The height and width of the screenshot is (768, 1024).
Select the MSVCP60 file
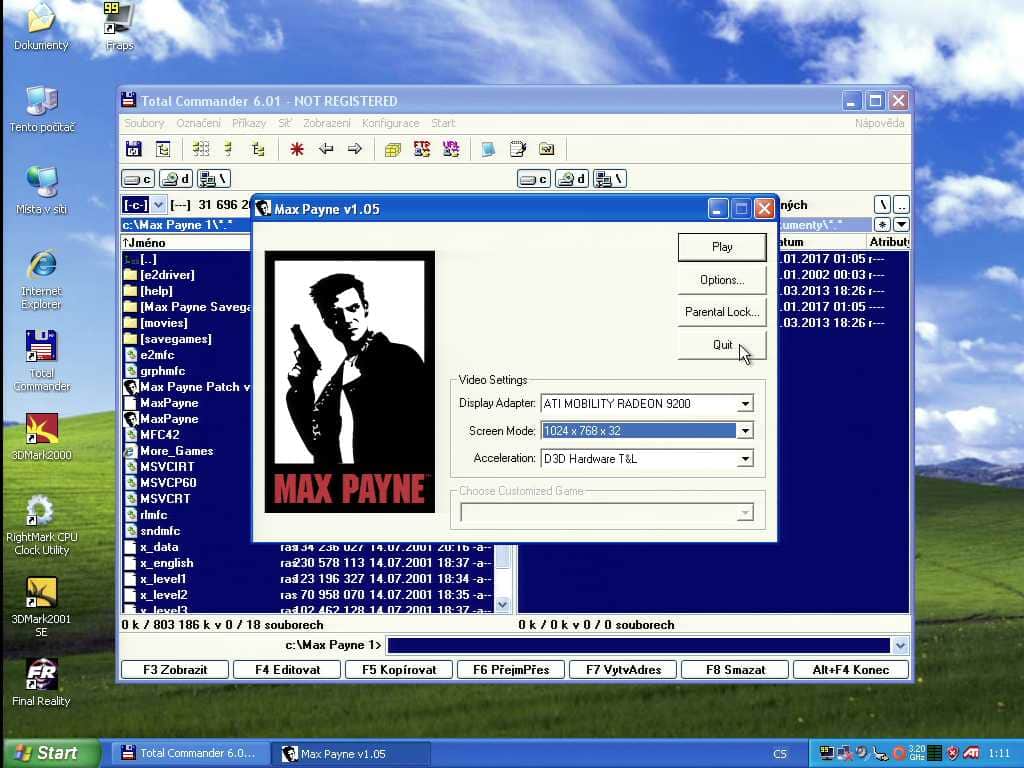pos(168,483)
